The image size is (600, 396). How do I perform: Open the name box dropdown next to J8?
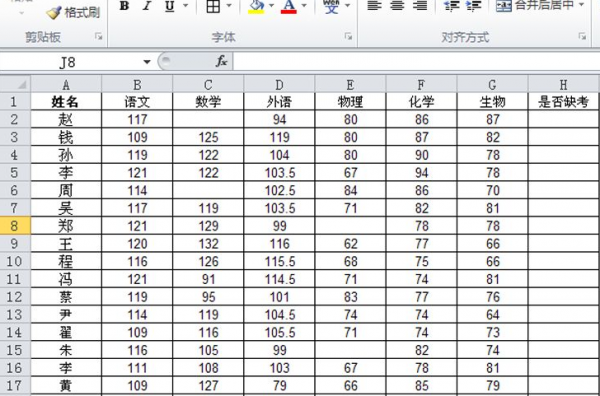[147, 62]
